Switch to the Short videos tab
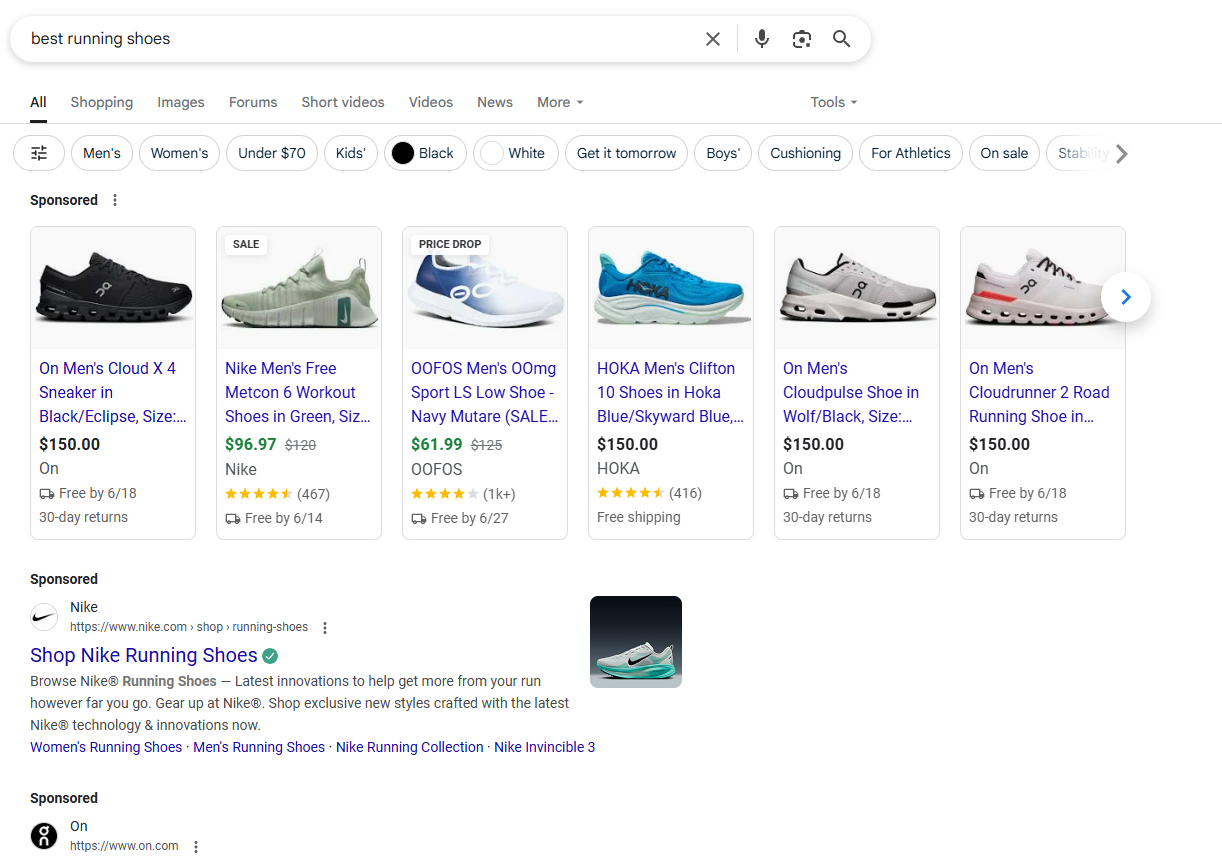The width and height of the screenshot is (1222, 861). point(343,102)
